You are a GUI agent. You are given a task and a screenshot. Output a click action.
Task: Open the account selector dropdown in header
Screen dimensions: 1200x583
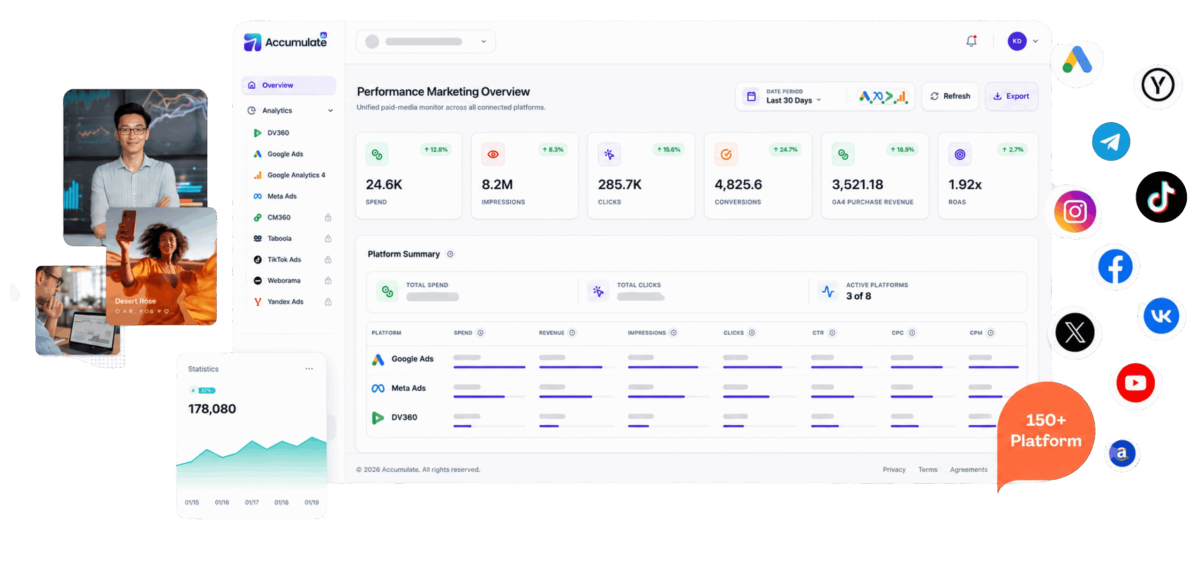tap(425, 41)
